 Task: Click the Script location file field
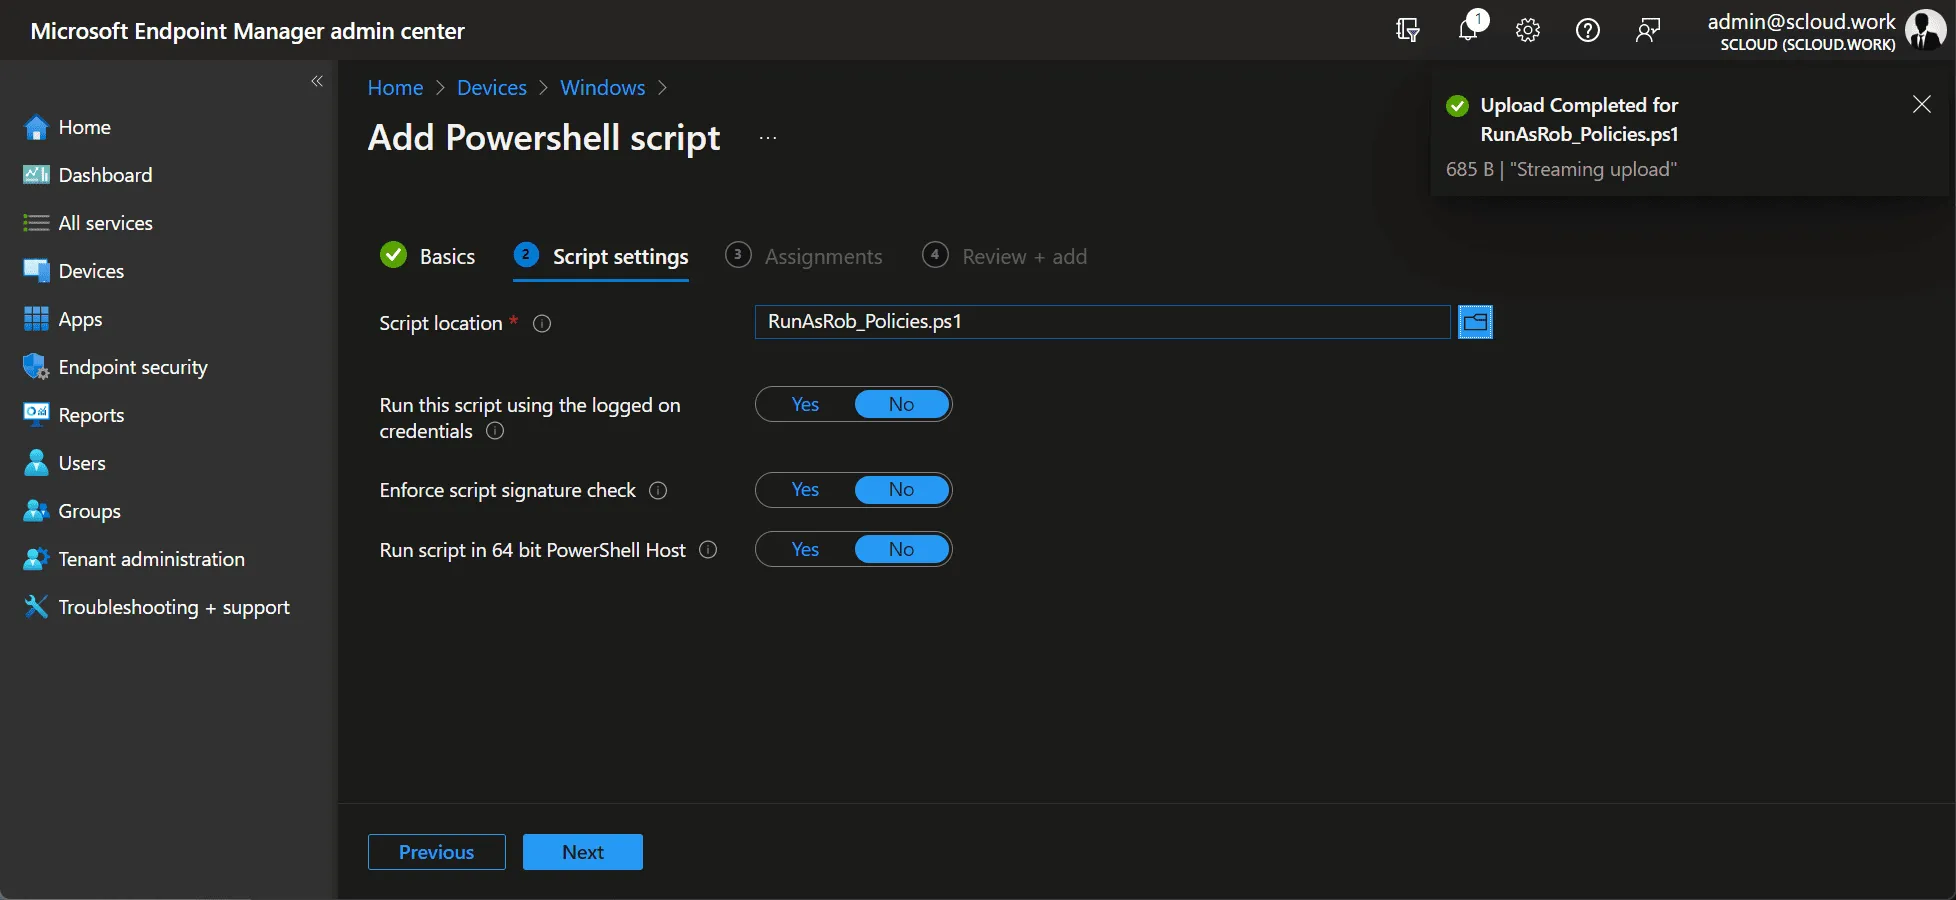1102,322
